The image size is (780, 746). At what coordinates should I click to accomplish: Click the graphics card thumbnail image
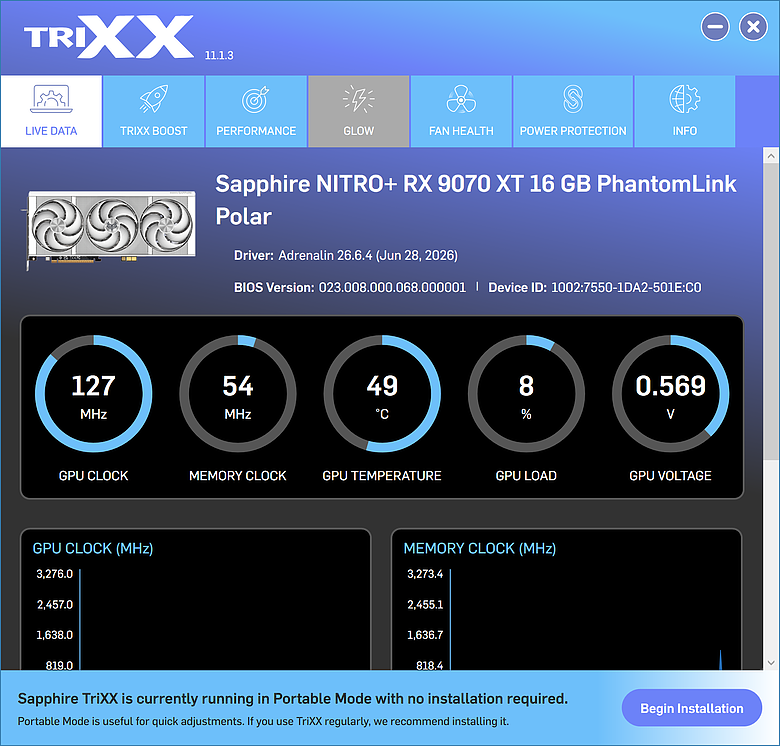(x=110, y=229)
